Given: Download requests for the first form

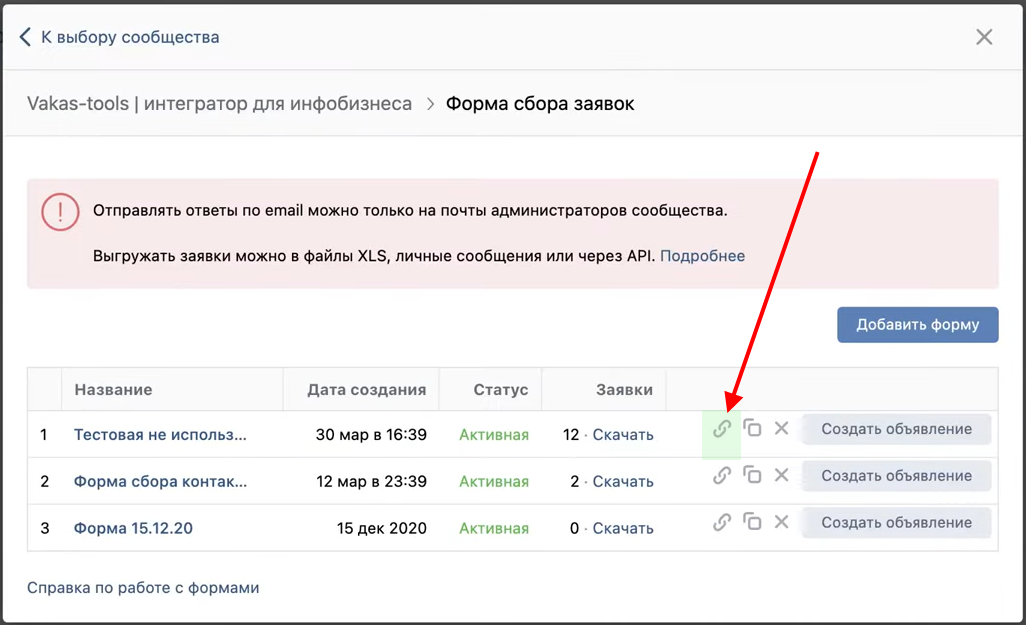Looking at the screenshot, I should coord(622,435).
